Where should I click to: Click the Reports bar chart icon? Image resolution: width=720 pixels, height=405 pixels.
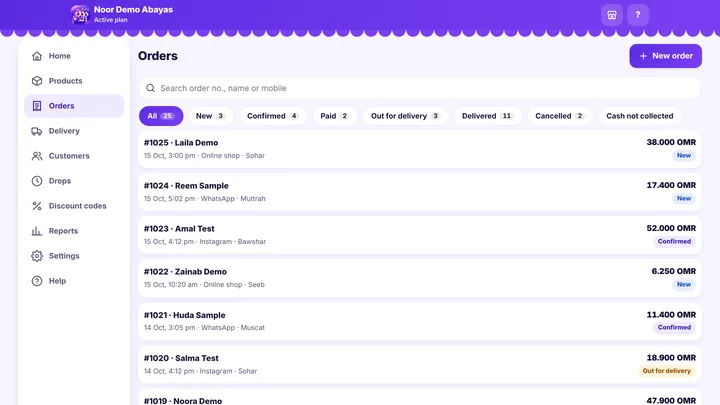[x=37, y=231]
